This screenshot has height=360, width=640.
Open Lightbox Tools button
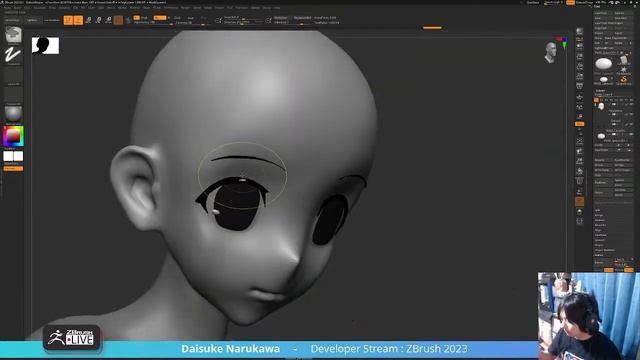pyautogui.click(x=613, y=48)
